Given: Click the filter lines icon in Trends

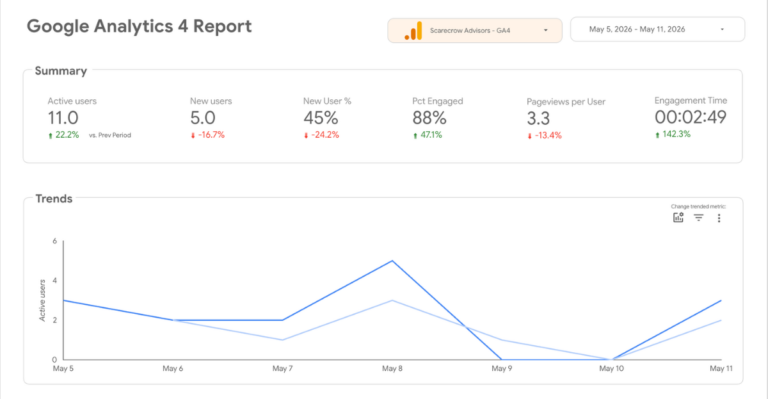Looking at the screenshot, I should 698,218.
